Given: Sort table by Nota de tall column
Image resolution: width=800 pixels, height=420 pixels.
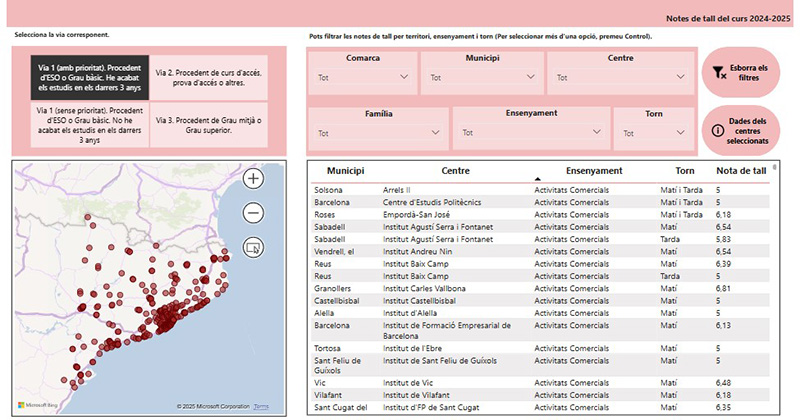Looking at the screenshot, I should click(x=741, y=171).
